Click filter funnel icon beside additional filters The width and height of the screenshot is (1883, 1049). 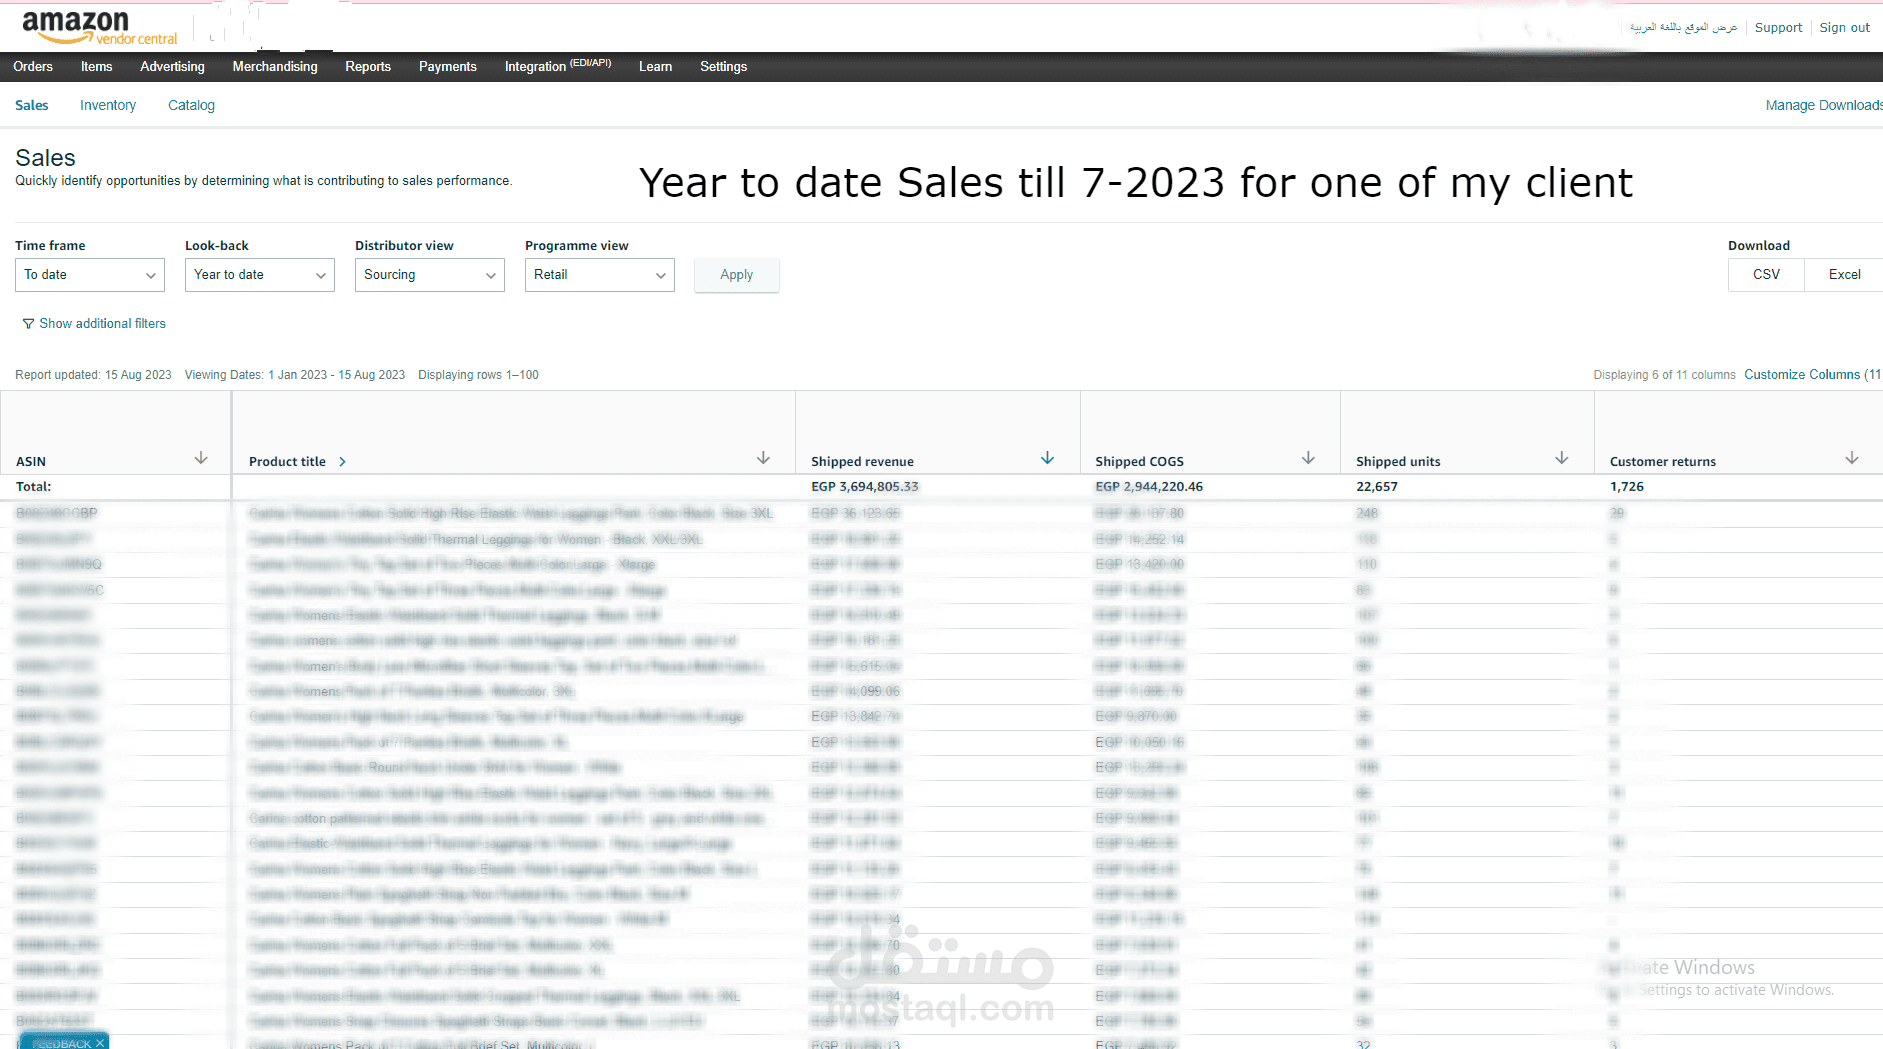click(28, 324)
